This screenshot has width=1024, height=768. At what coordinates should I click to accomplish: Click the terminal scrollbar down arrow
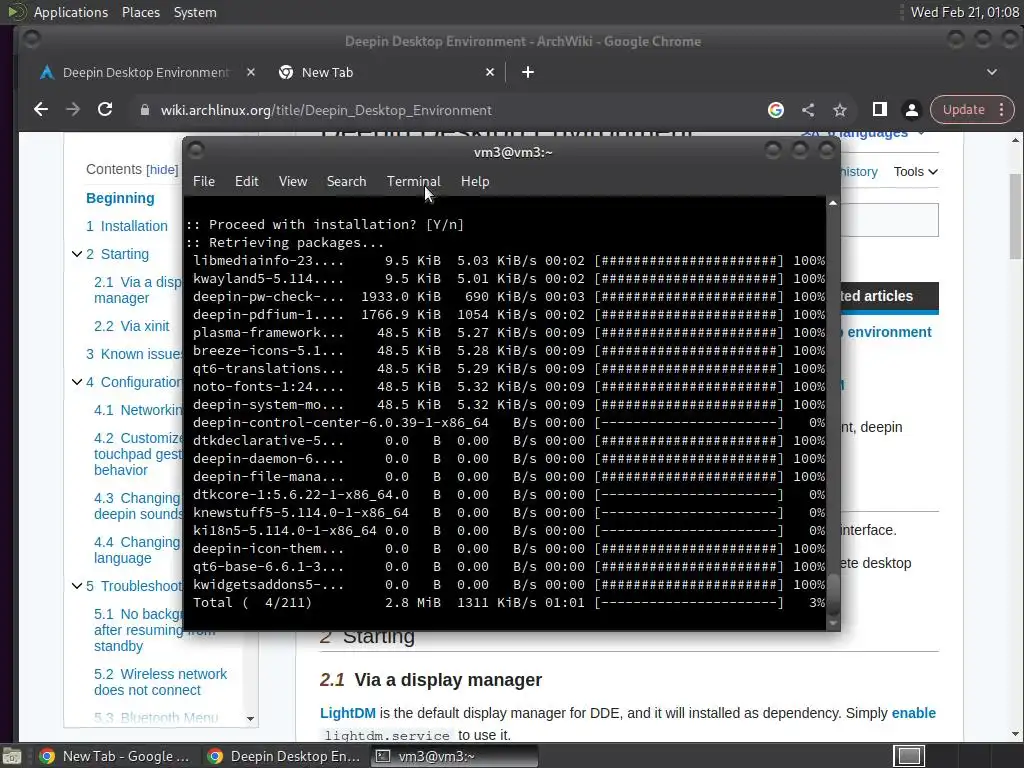pyautogui.click(x=833, y=623)
